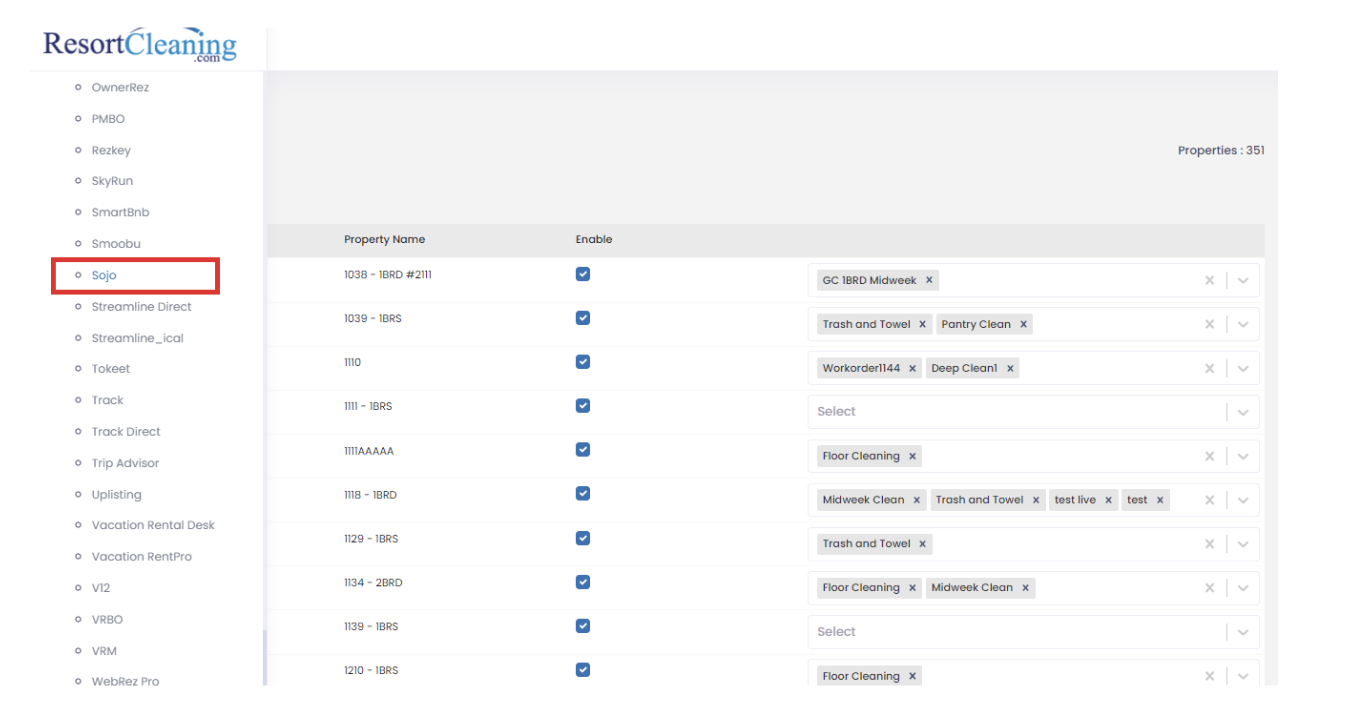Screen dimensions: 1346x726
Task: Disable property 1139 - 1BRS checkbox
Action: pos(583,626)
